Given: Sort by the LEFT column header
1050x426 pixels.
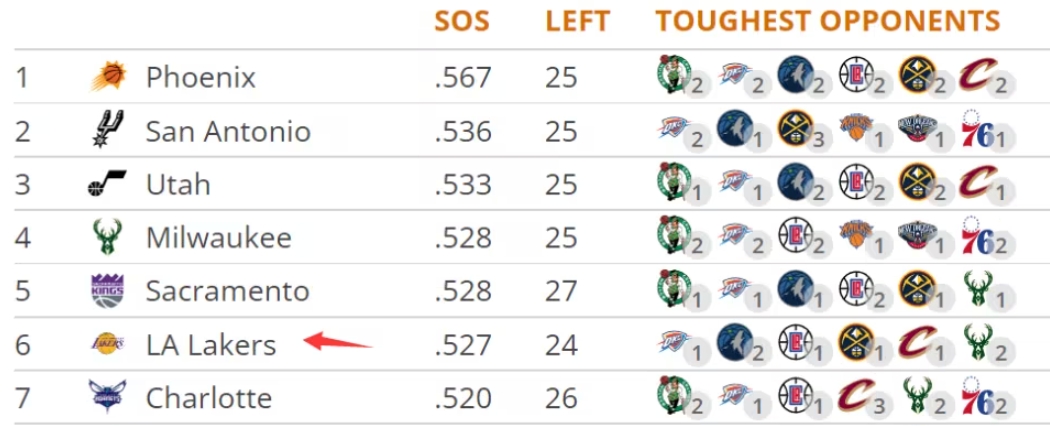Looking at the screenshot, I should 577,21.
